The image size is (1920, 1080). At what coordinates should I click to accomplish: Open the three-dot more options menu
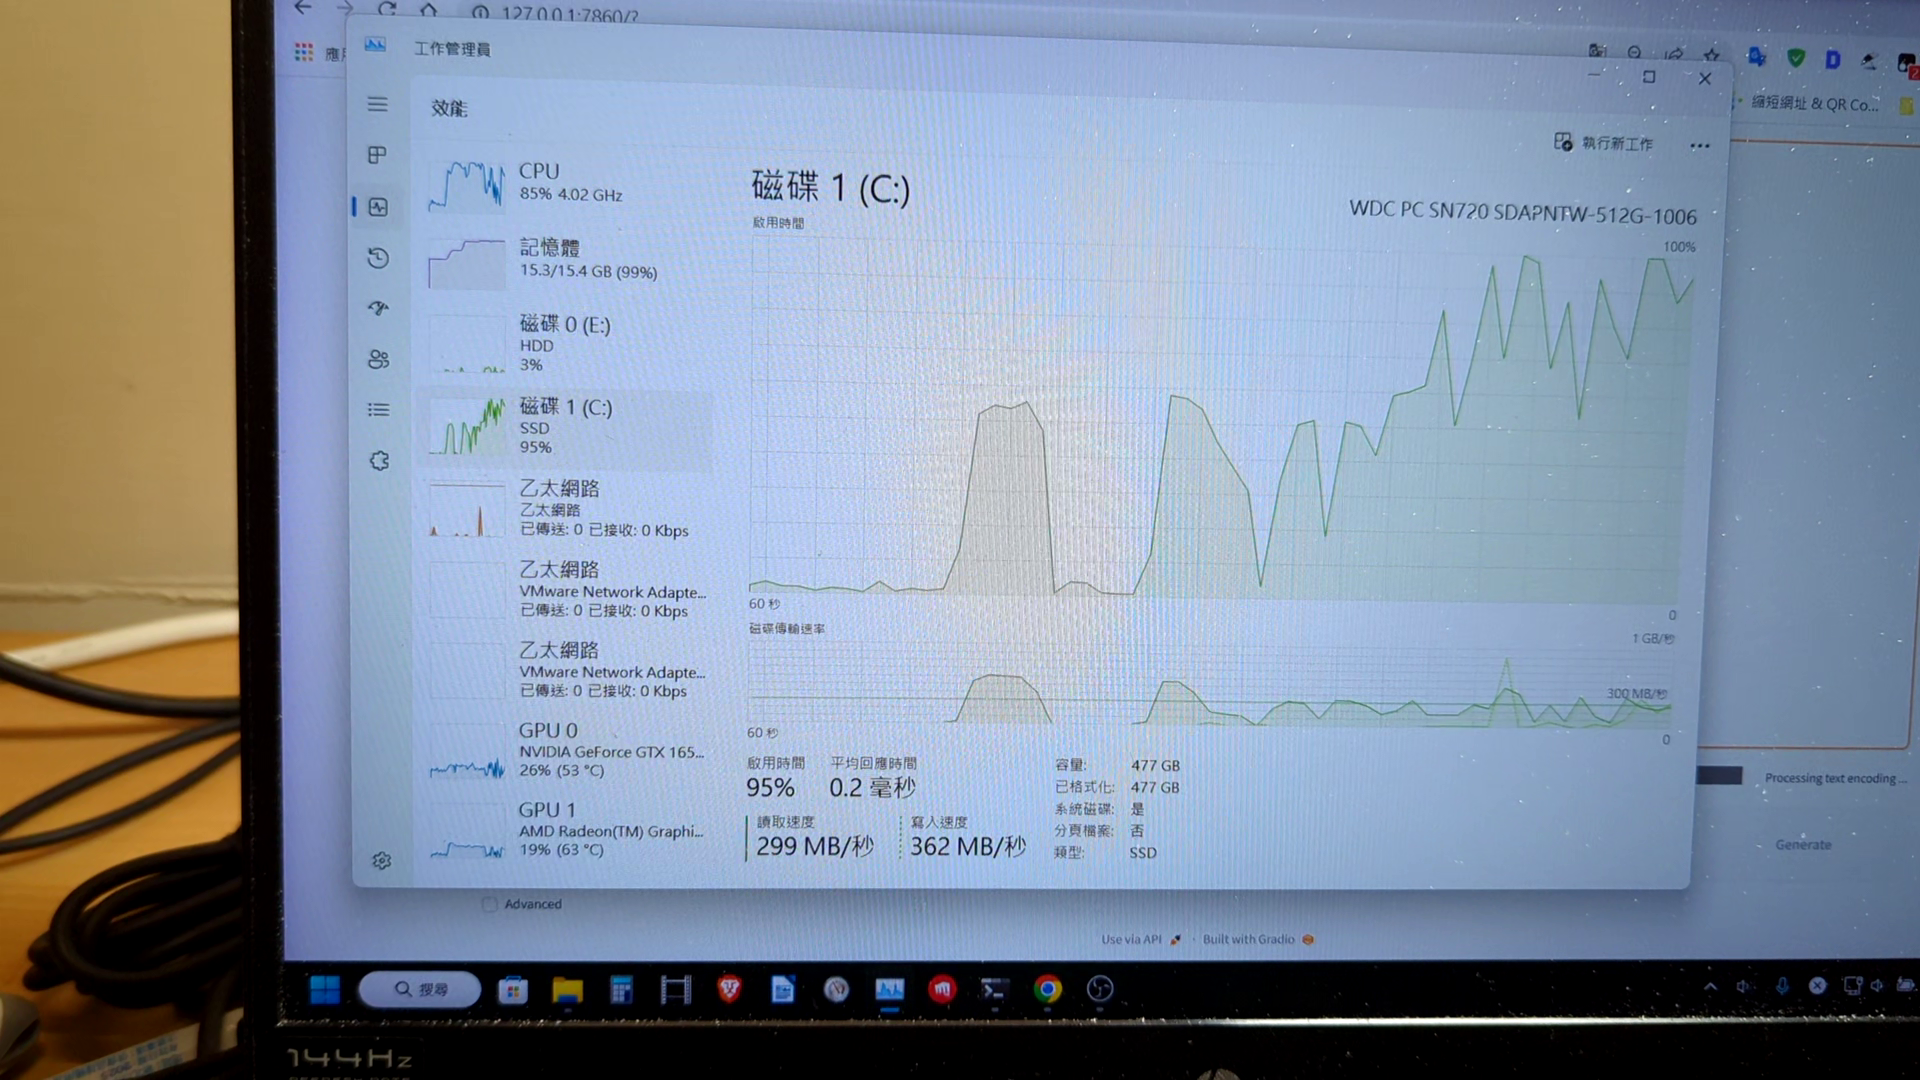click(x=1700, y=146)
